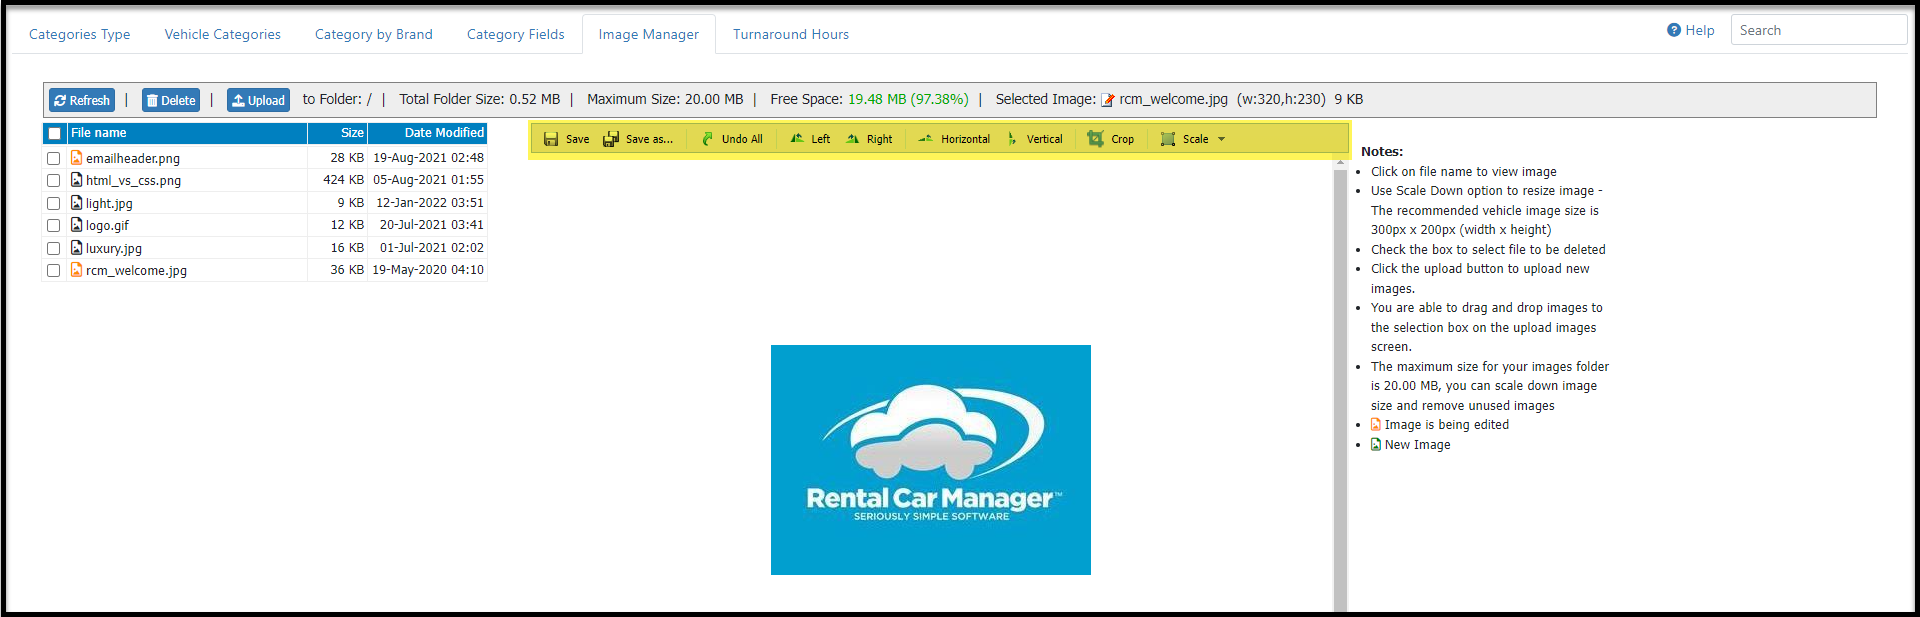The image size is (1920, 617).
Task: Select the Crop tool
Action: [x=1111, y=139]
